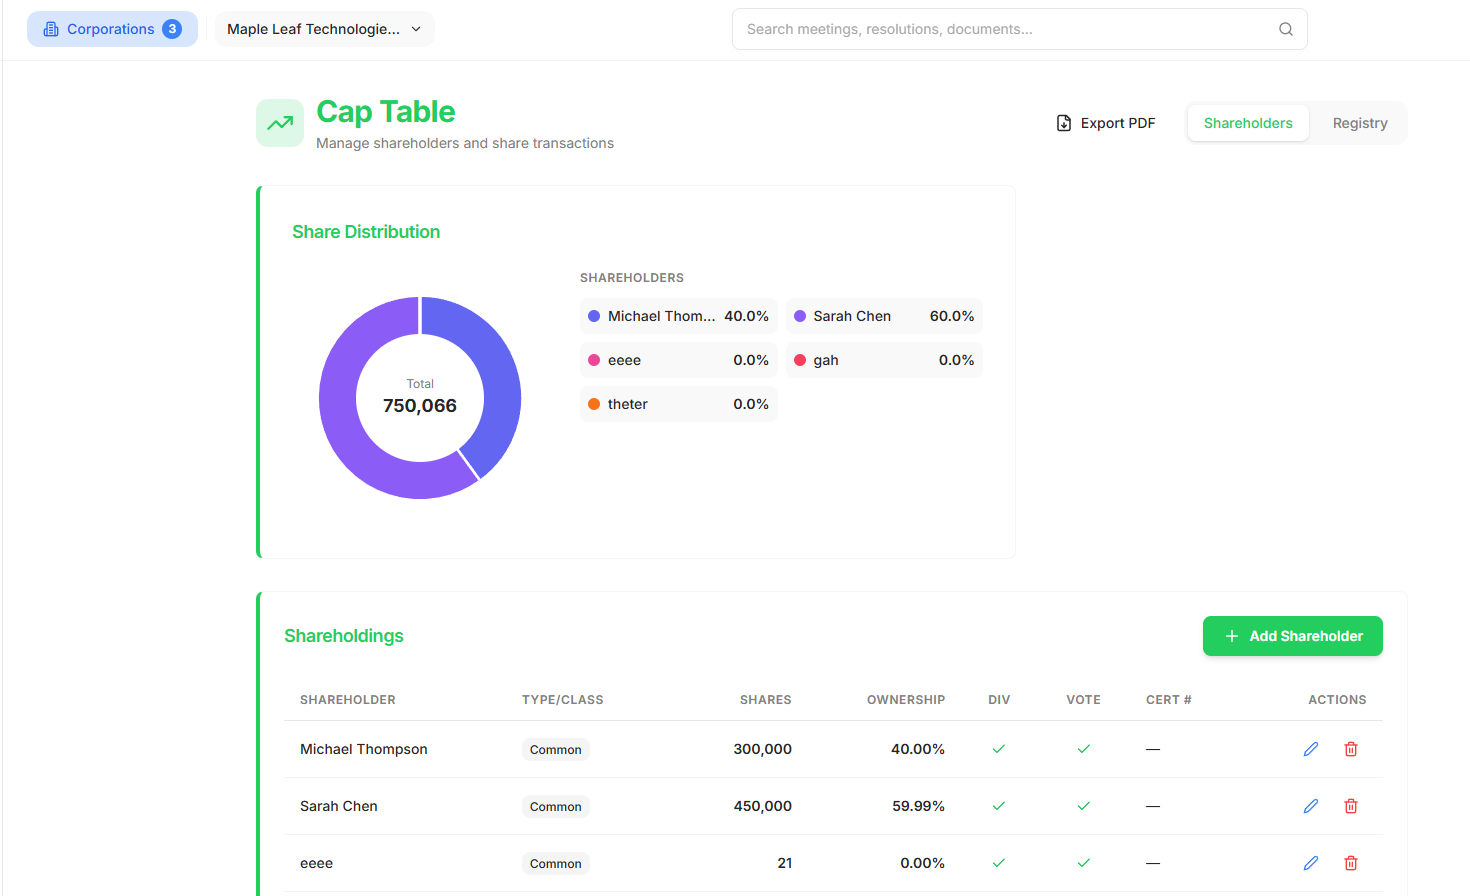This screenshot has height=896, width=1470.
Task: Click the OWNERSHIP column header
Action: (906, 700)
